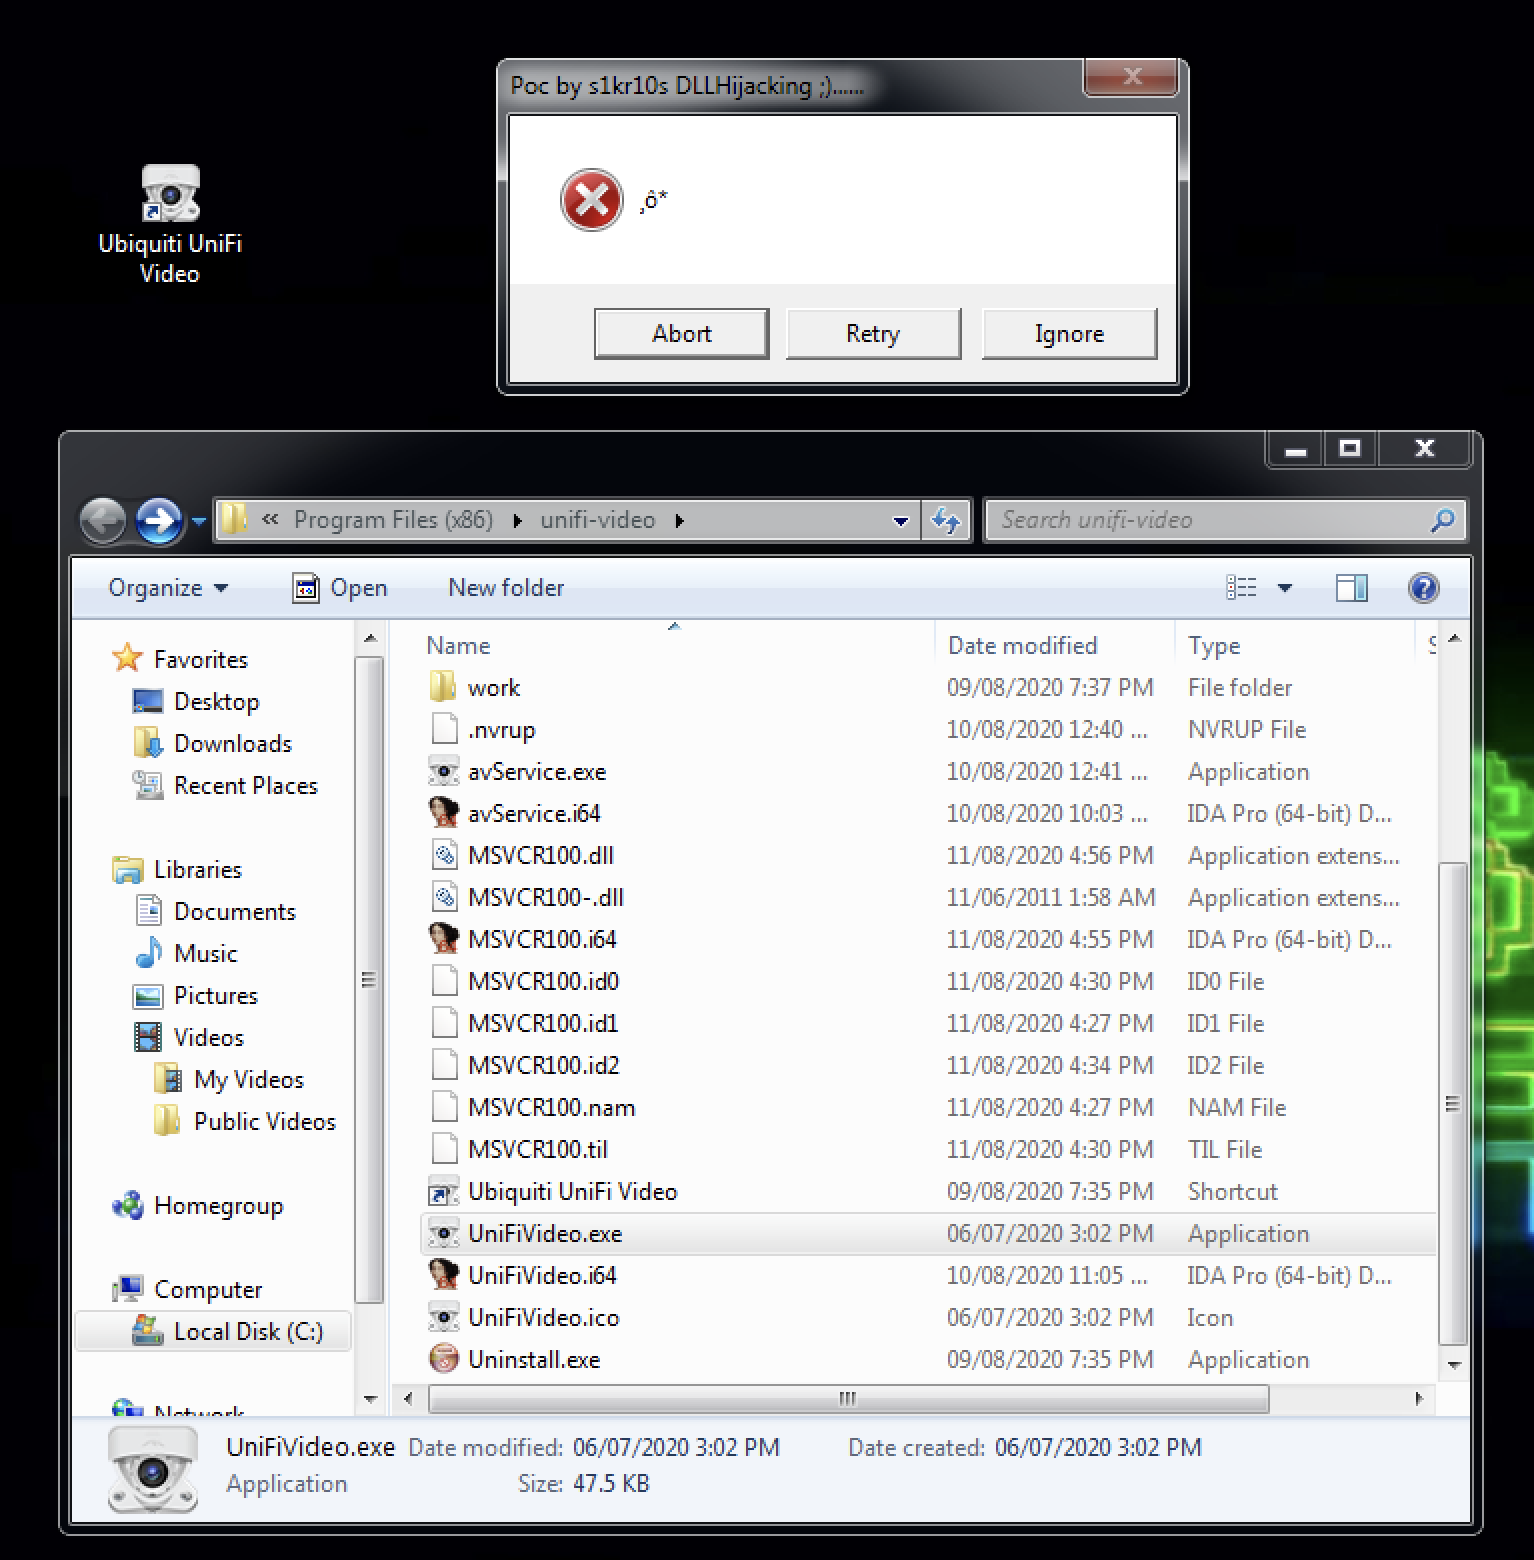
Task: Open the Ubiquiti UniFi Video desktop shortcut
Action: click(170, 224)
